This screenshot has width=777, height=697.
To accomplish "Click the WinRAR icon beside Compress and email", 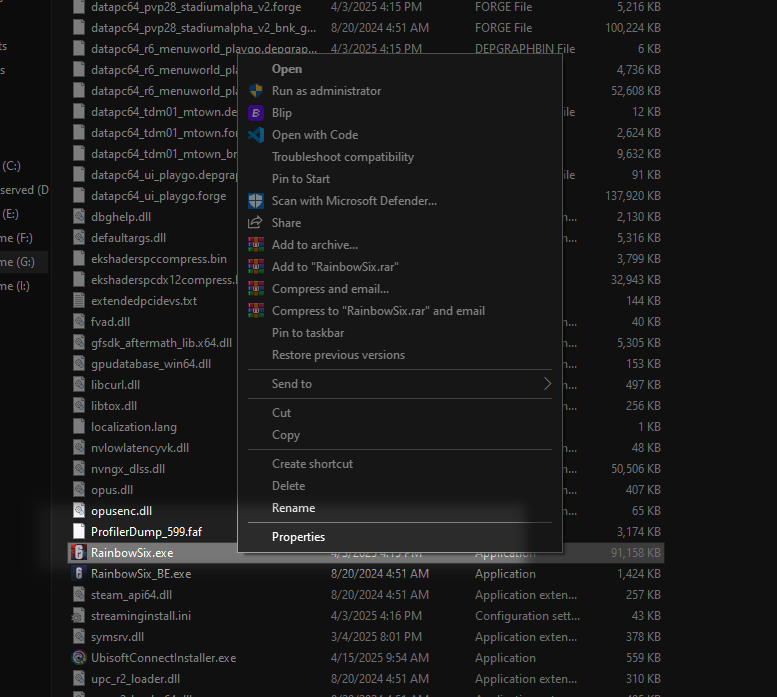I will [x=256, y=289].
